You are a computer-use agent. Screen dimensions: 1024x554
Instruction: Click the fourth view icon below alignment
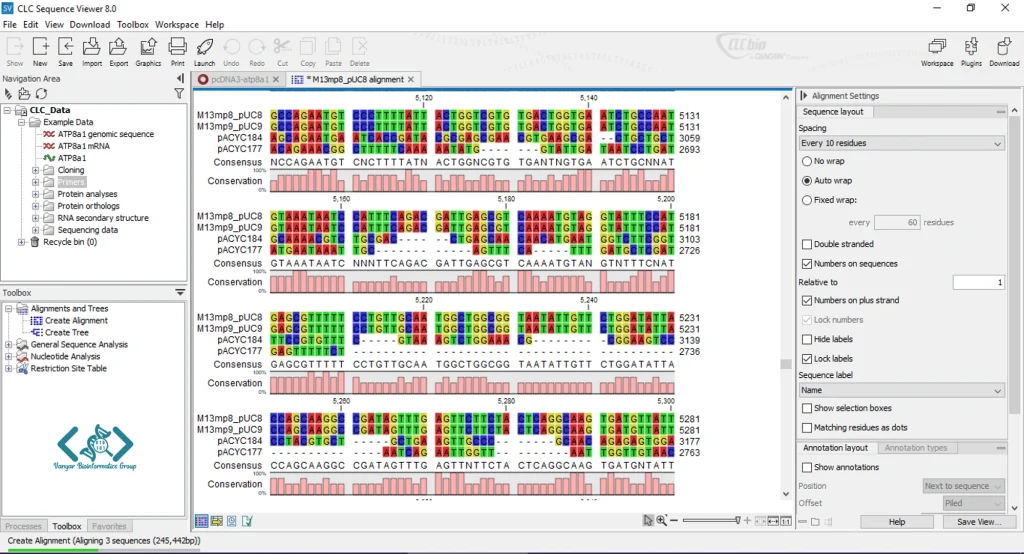pyautogui.click(x=247, y=521)
